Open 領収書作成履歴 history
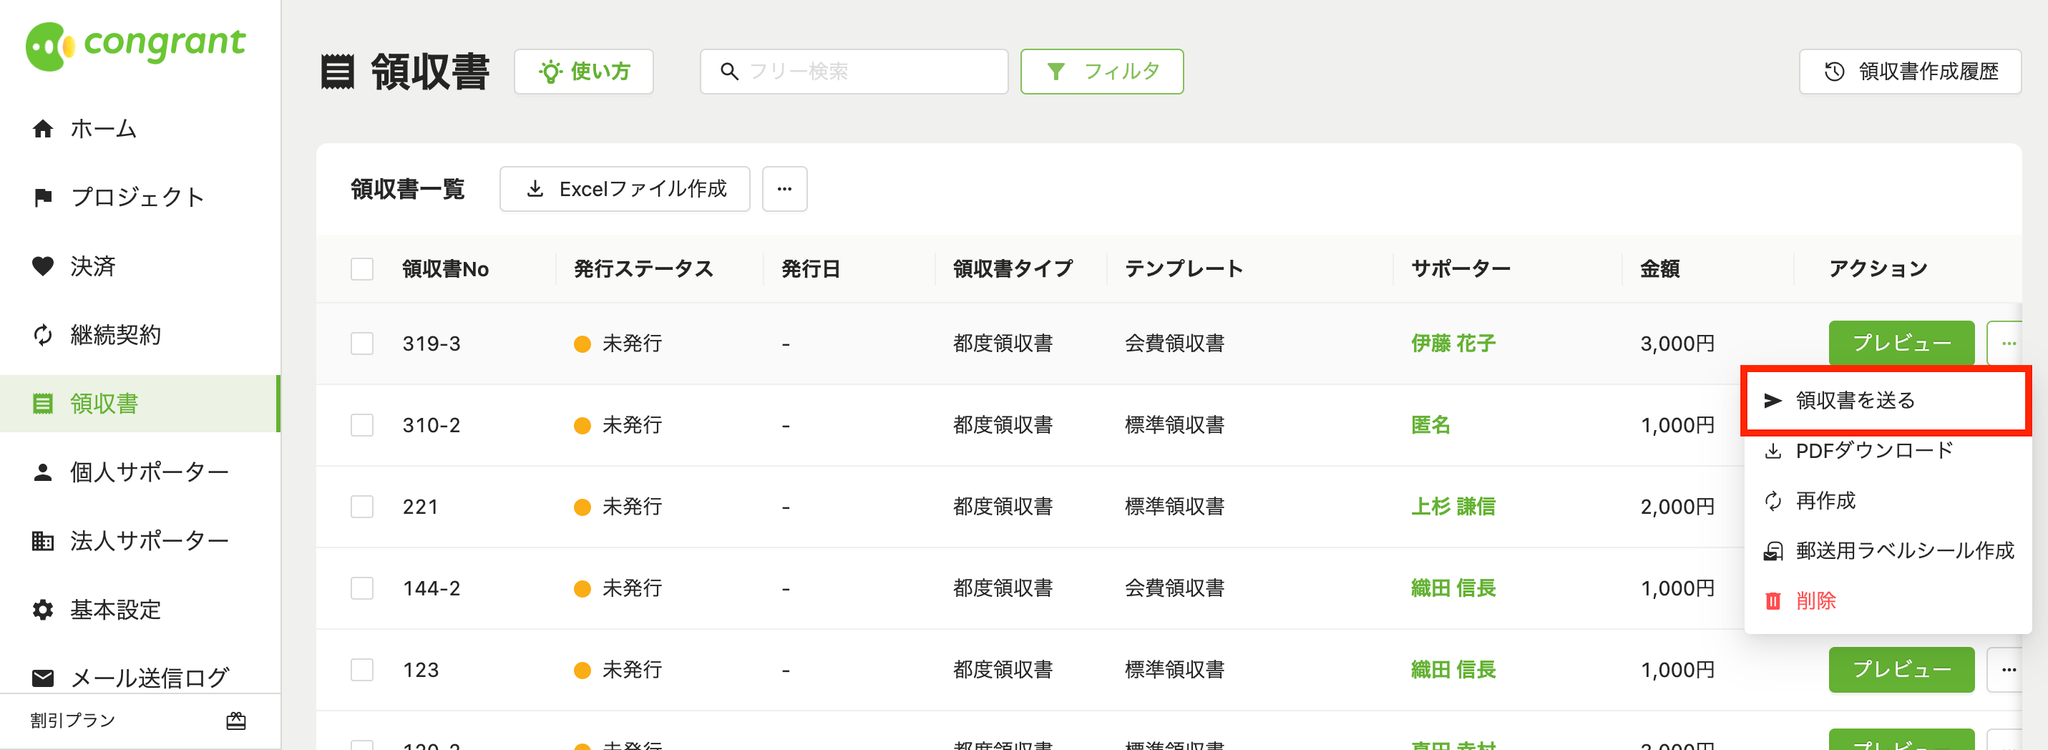This screenshot has height=750, width=2048. tap(1910, 72)
